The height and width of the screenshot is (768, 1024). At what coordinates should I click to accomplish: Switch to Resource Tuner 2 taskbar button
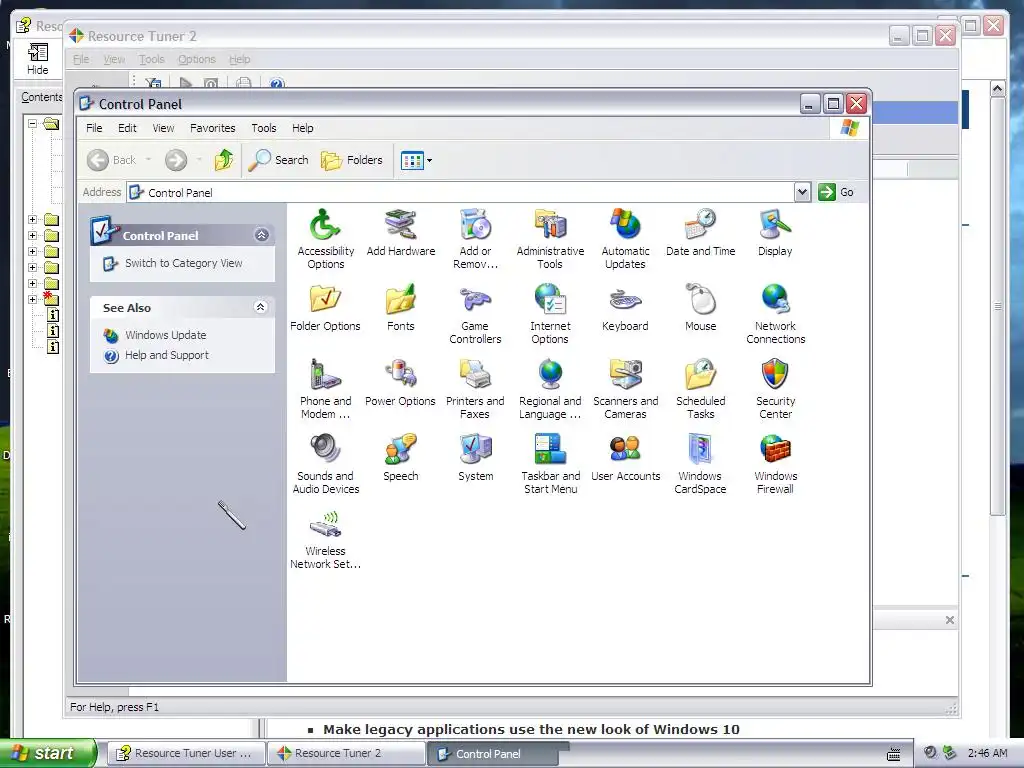click(346, 754)
